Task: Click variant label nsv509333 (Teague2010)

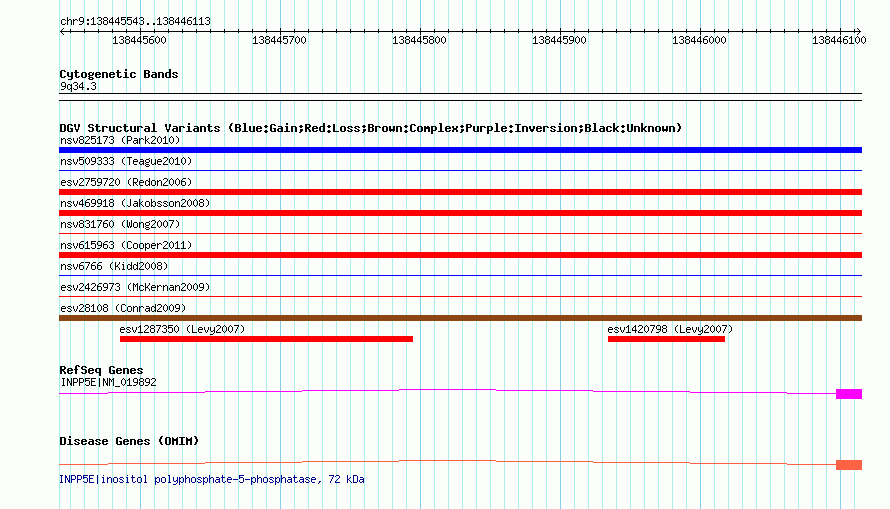Action: pyautogui.click(x=126, y=161)
